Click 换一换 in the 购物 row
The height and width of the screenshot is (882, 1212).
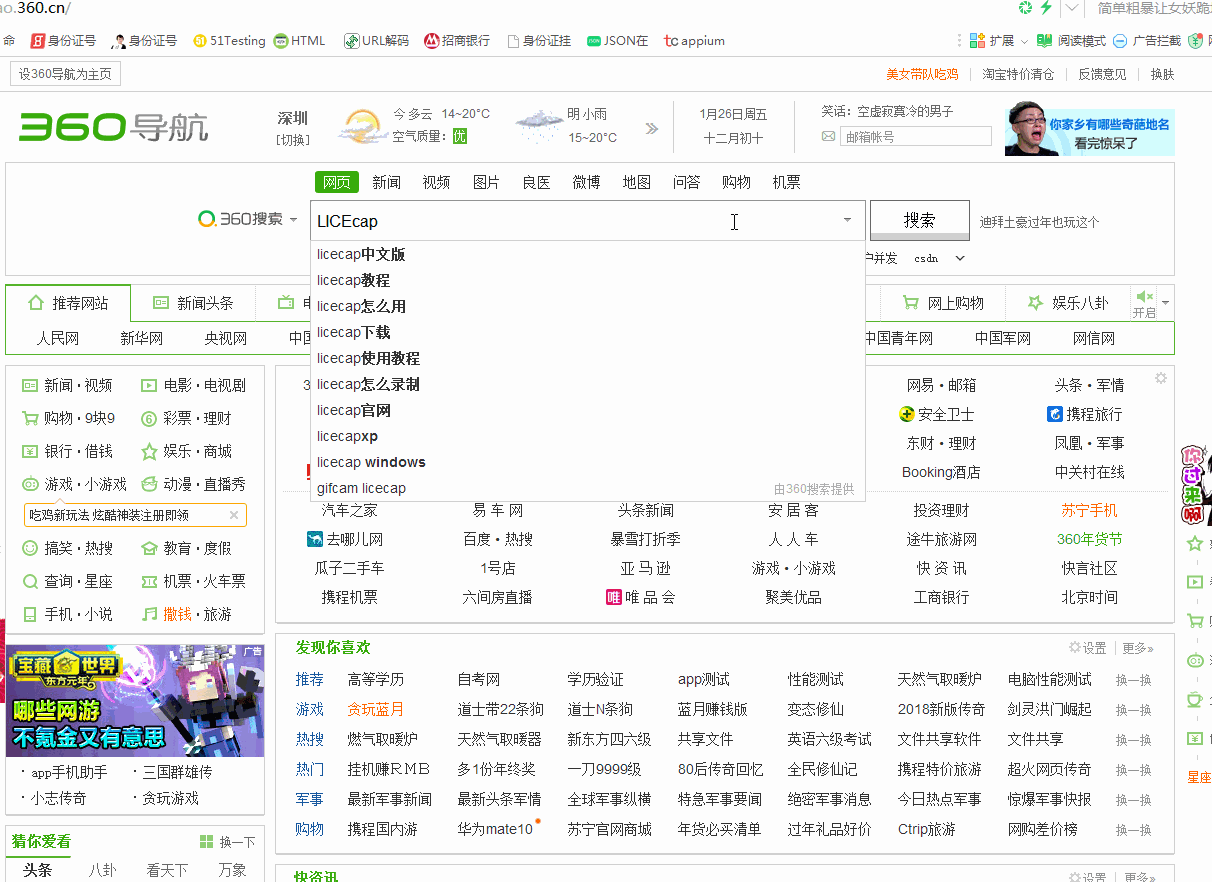1133,830
